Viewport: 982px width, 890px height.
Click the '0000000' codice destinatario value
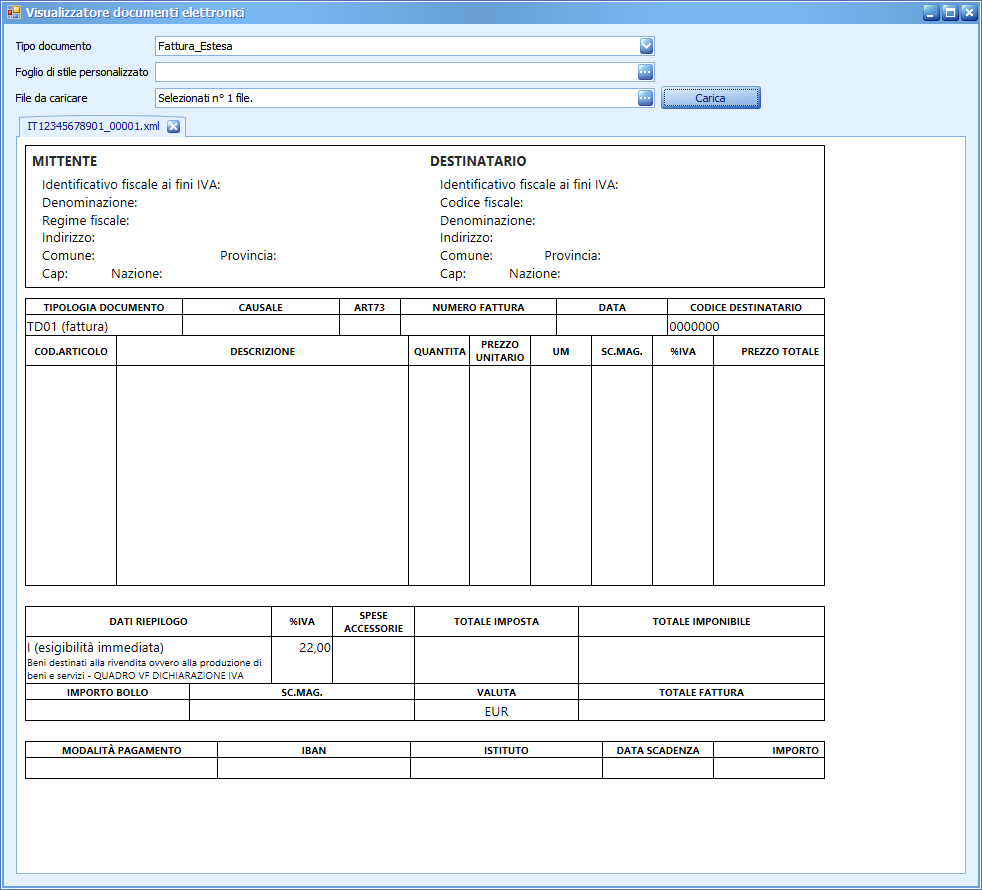tap(694, 326)
